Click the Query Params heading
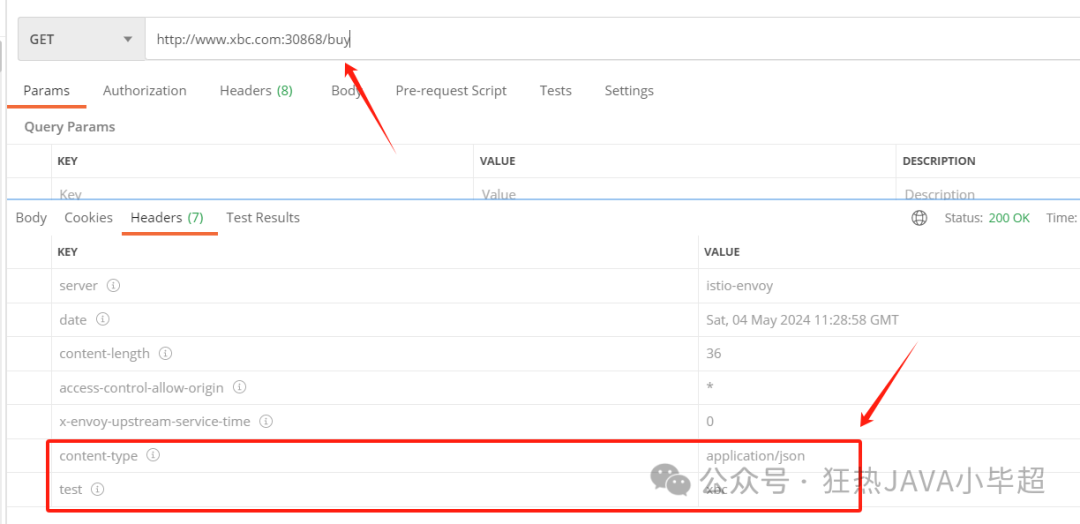Image resolution: width=1080 pixels, height=524 pixels. point(70,127)
